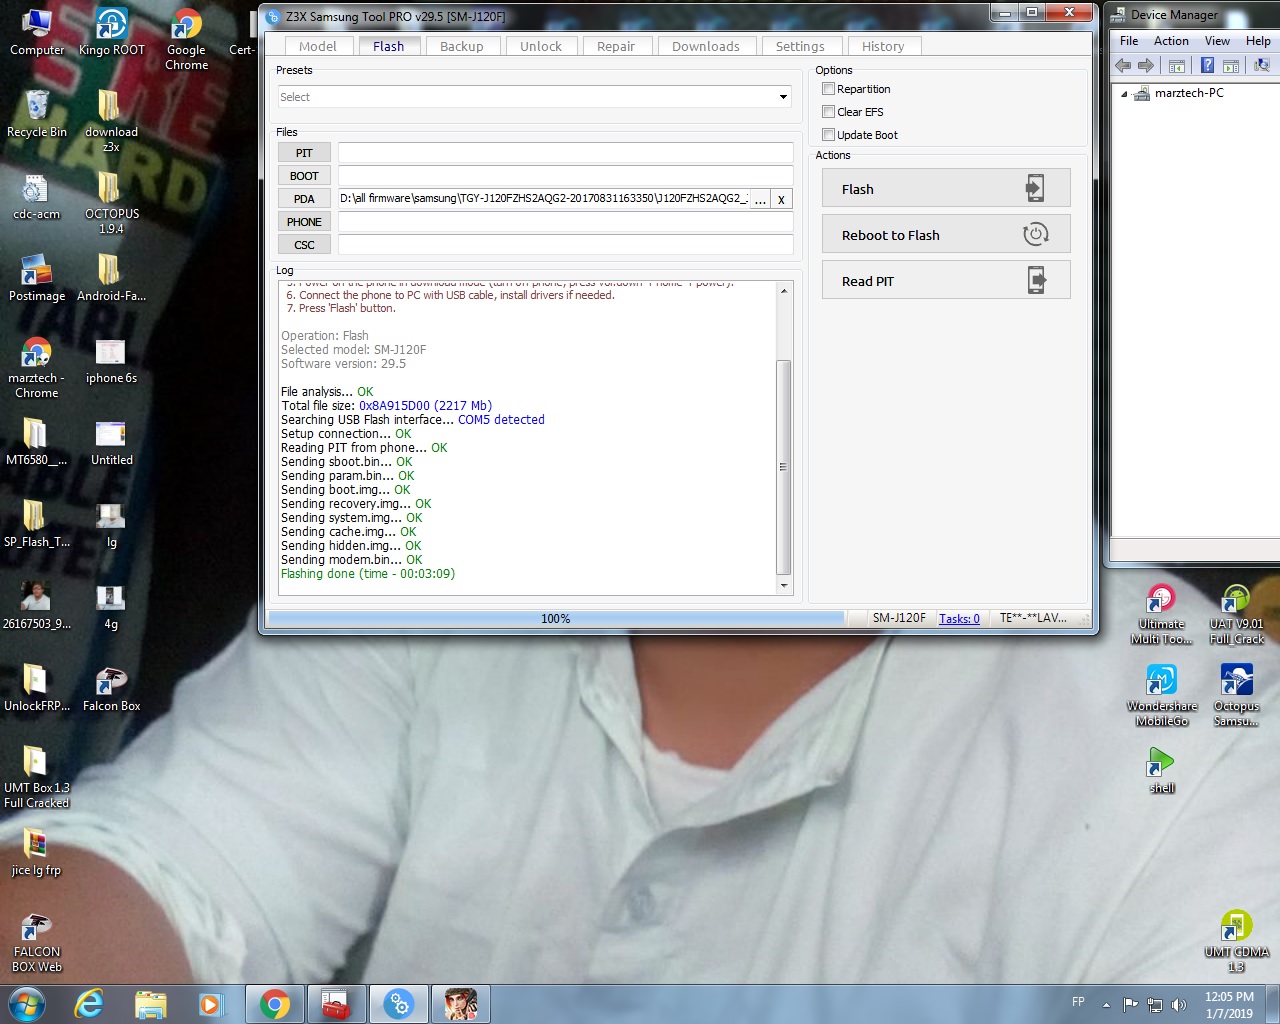Switch to the Model tab

pos(318,46)
